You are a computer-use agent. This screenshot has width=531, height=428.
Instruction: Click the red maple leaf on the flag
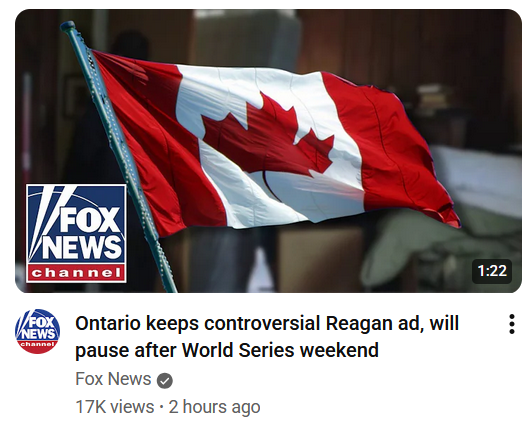[x=268, y=135]
